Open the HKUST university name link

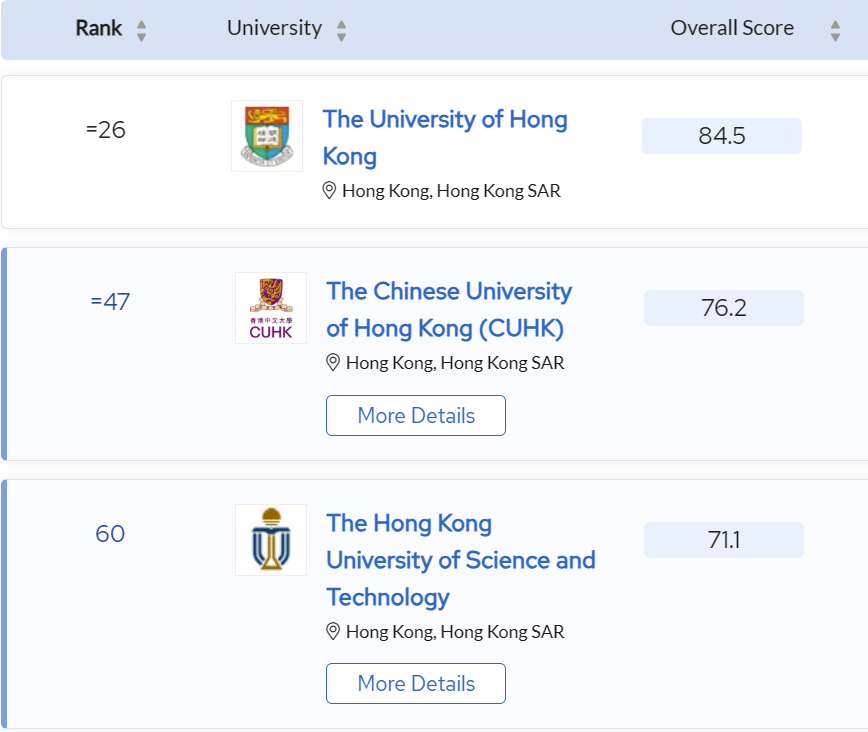pyautogui.click(x=461, y=560)
